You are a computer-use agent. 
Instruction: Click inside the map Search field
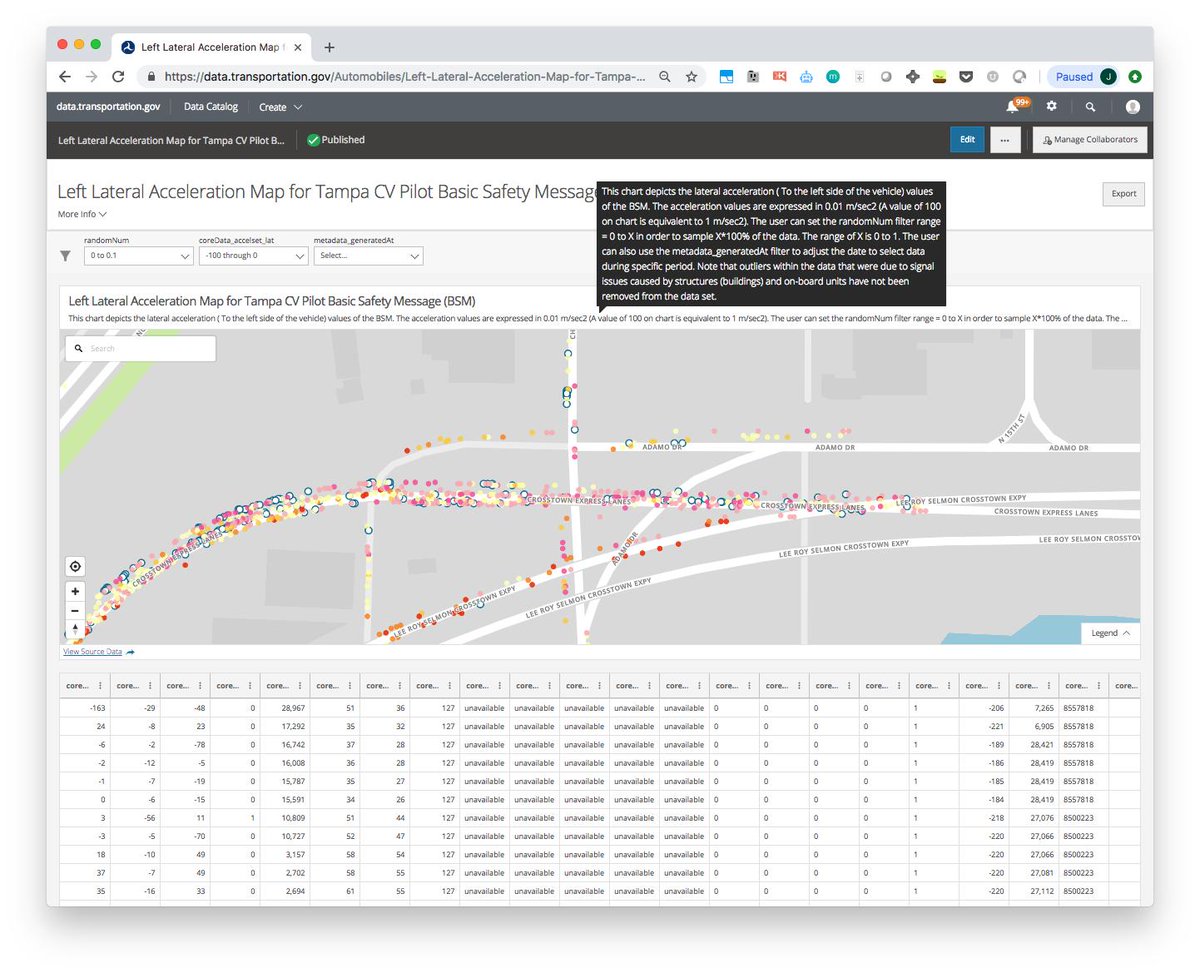tap(140, 348)
